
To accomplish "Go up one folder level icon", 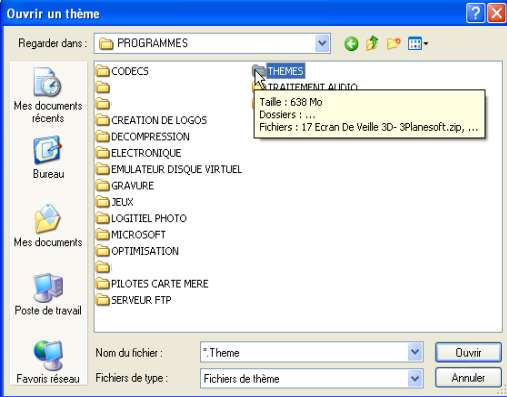I will pyautogui.click(x=372, y=43).
